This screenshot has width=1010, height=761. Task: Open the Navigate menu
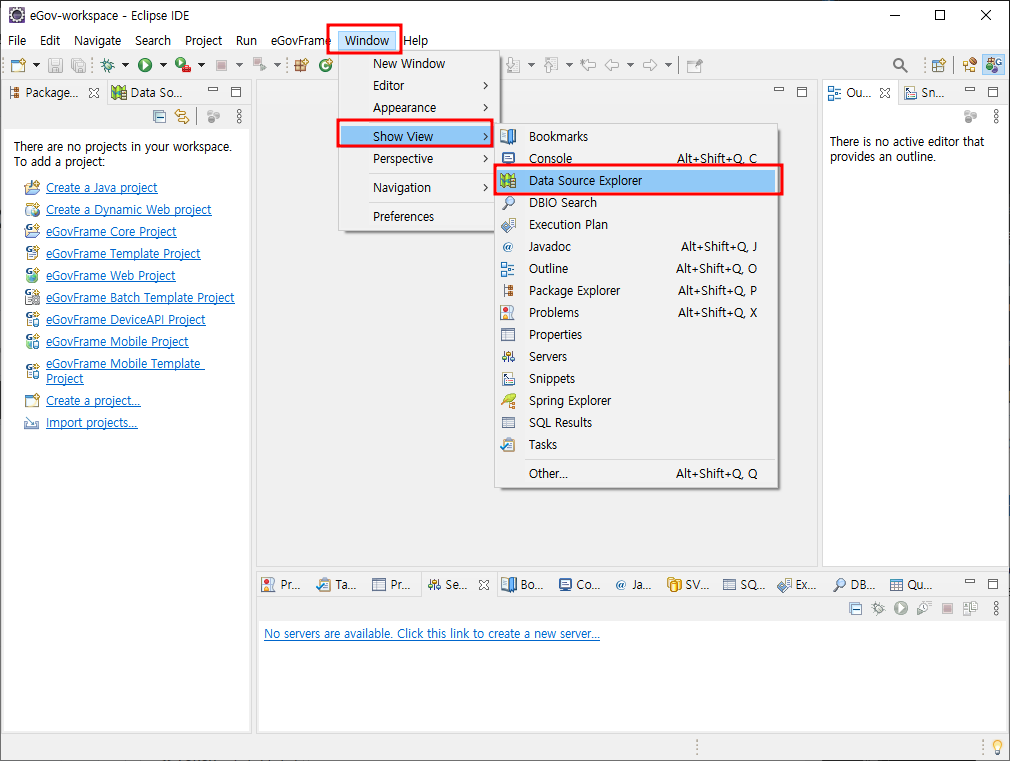coord(97,41)
